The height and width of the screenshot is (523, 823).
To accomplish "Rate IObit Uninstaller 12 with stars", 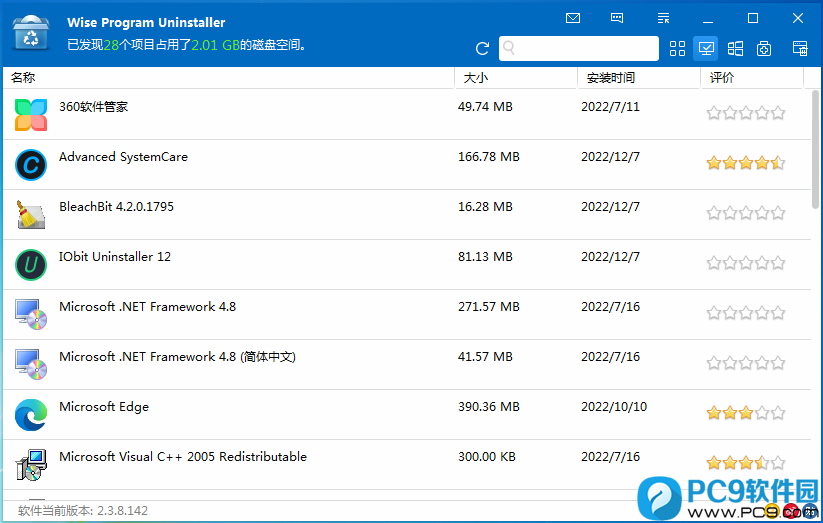I will pos(746,263).
